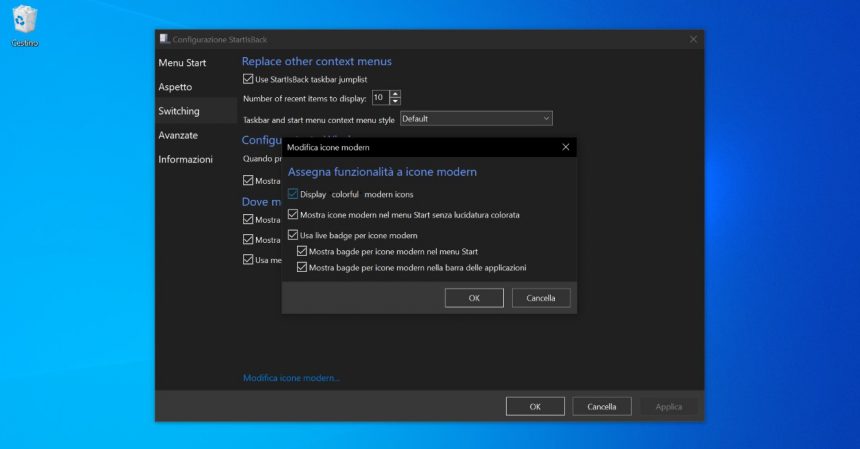The width and height of the screenshot is (860, 449).
Task: Toggle Display colorful modern icons checkbox
Action: (293, 194)
